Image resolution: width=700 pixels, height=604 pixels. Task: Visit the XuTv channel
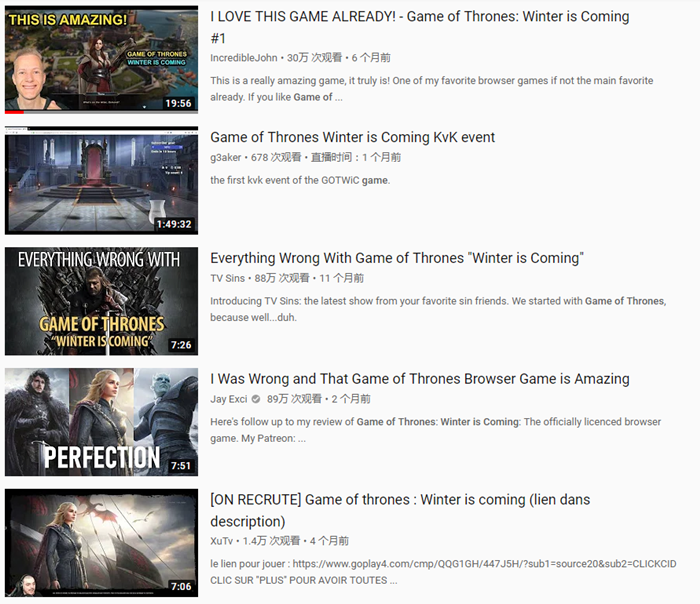221,541
